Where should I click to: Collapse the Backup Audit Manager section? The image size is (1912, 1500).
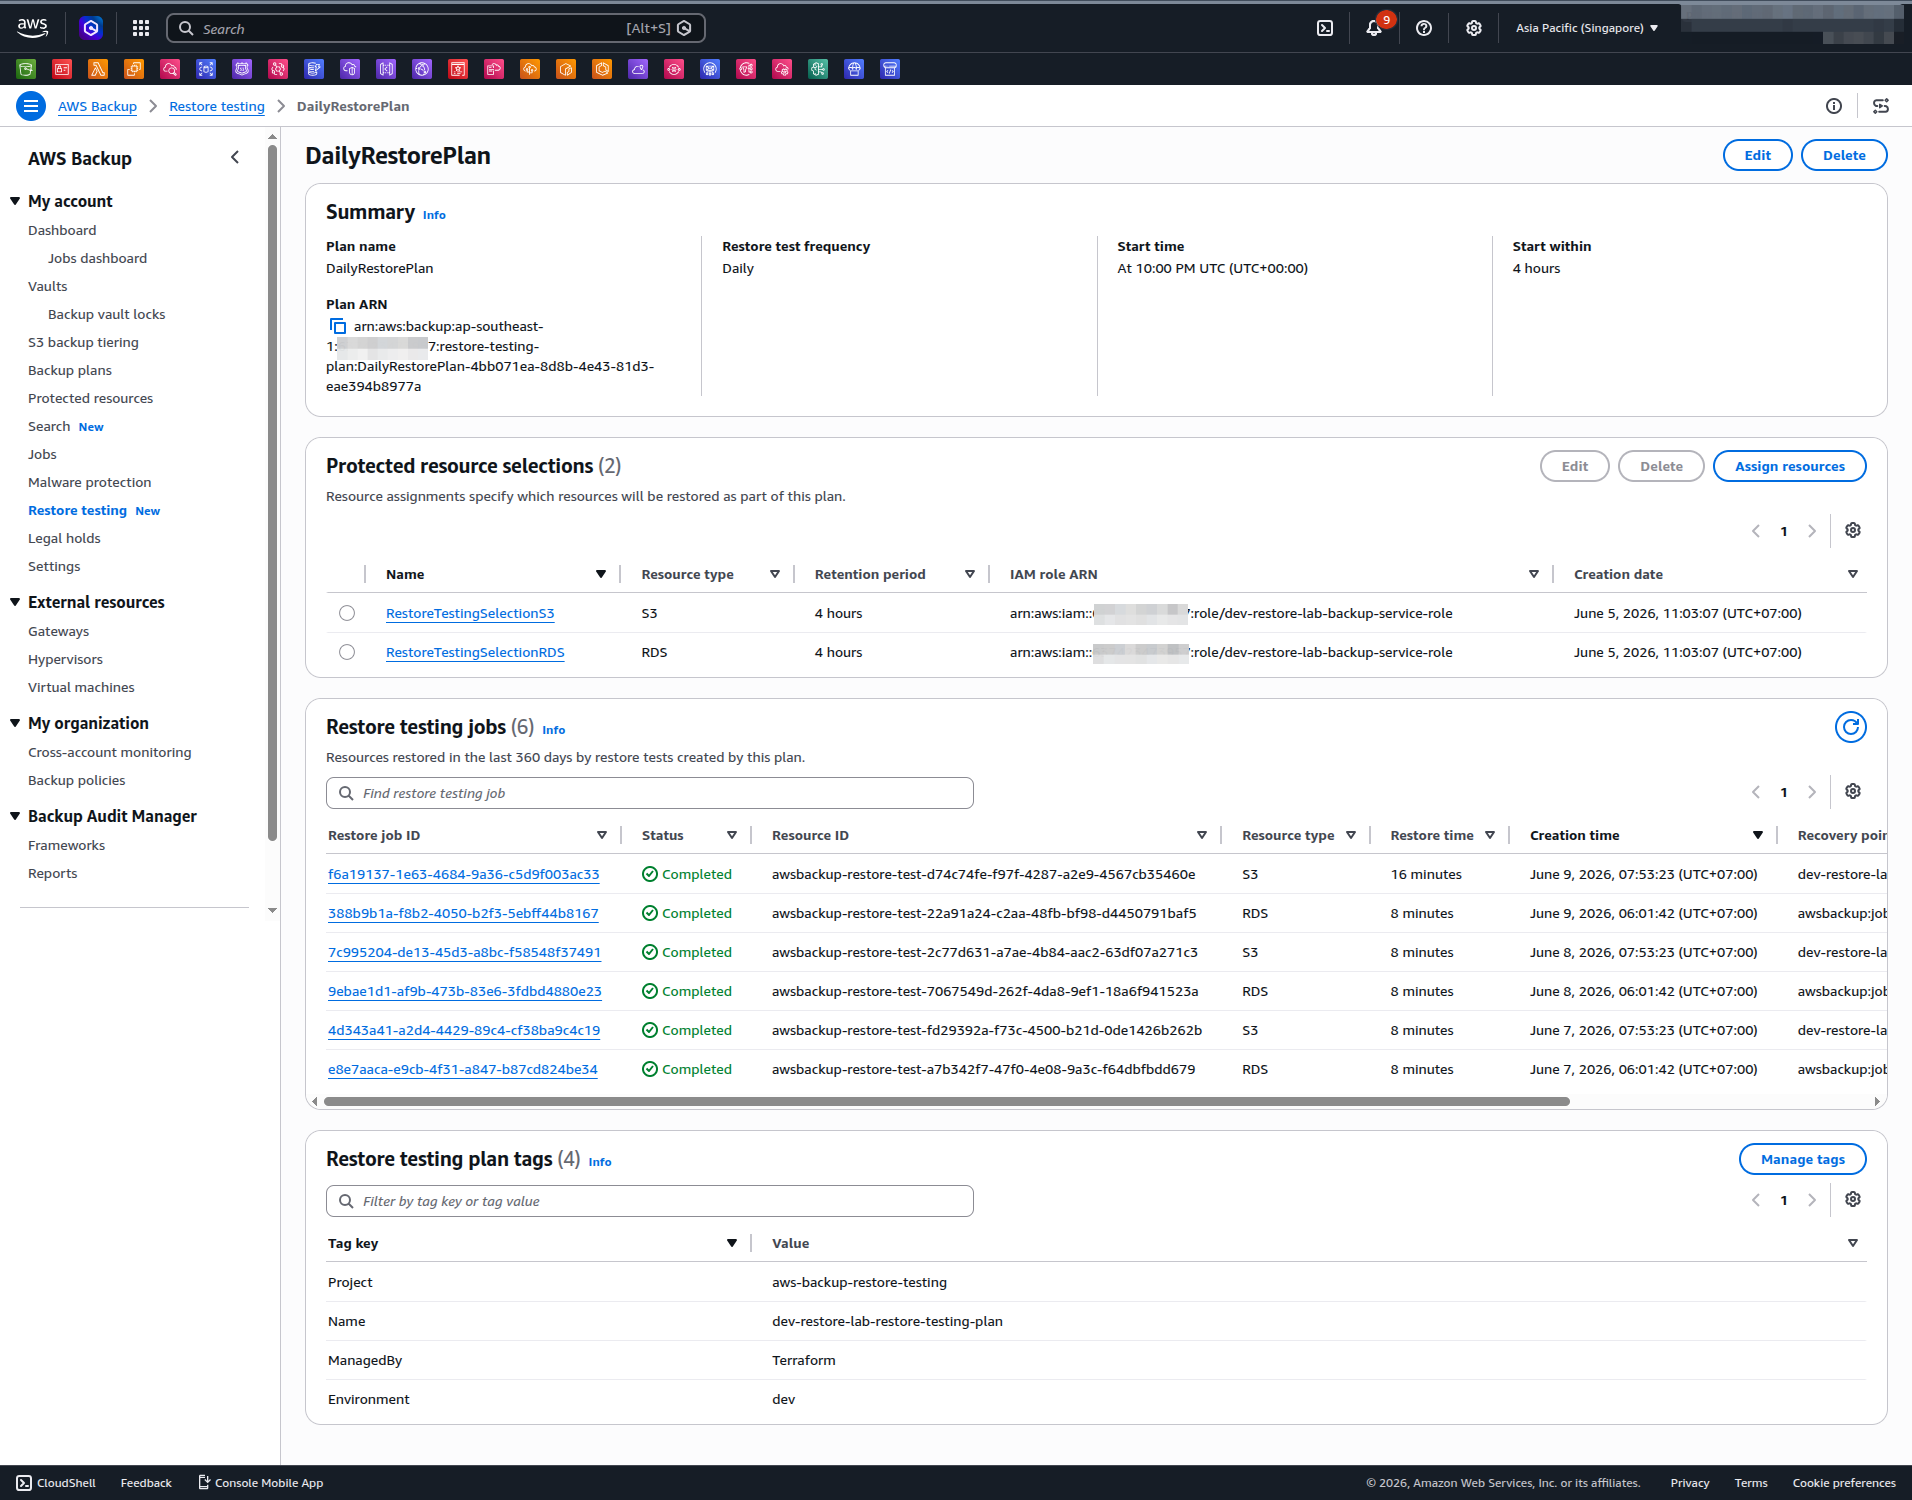15,816
